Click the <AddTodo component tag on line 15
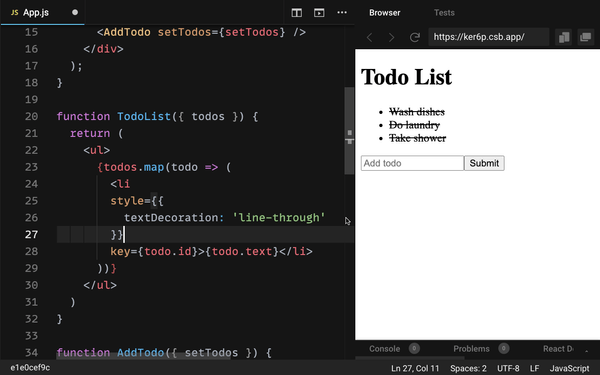The image size is (600, 375). click(124, 32)
